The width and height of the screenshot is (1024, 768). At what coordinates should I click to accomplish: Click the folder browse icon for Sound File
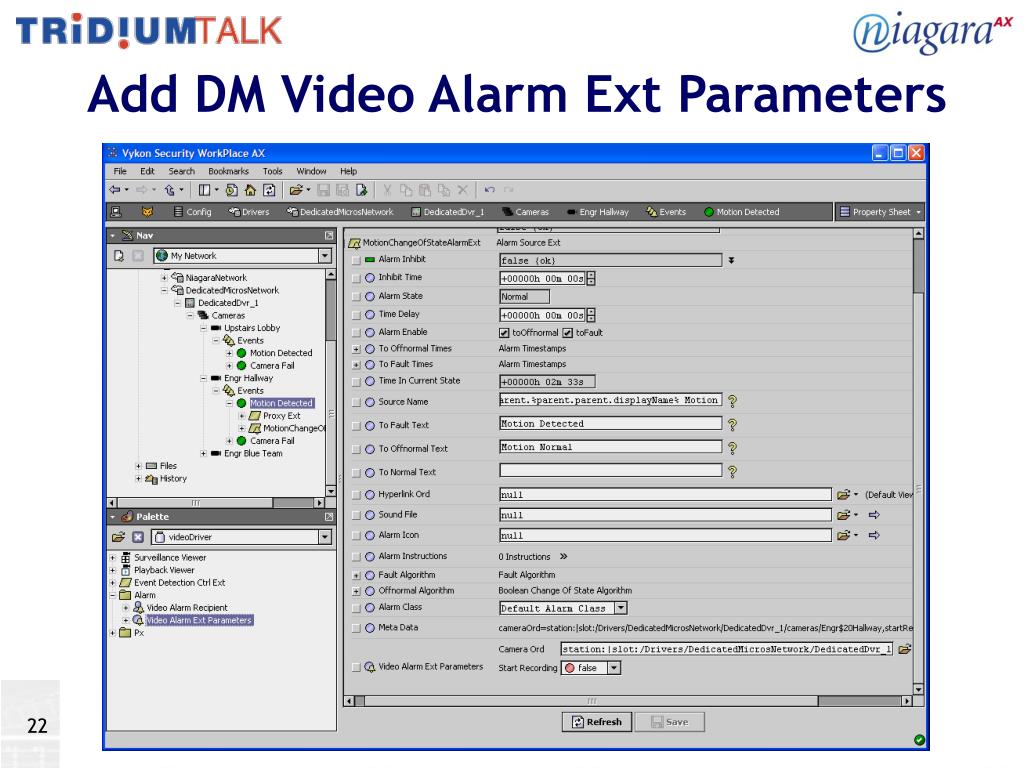(x=844, y=515)
